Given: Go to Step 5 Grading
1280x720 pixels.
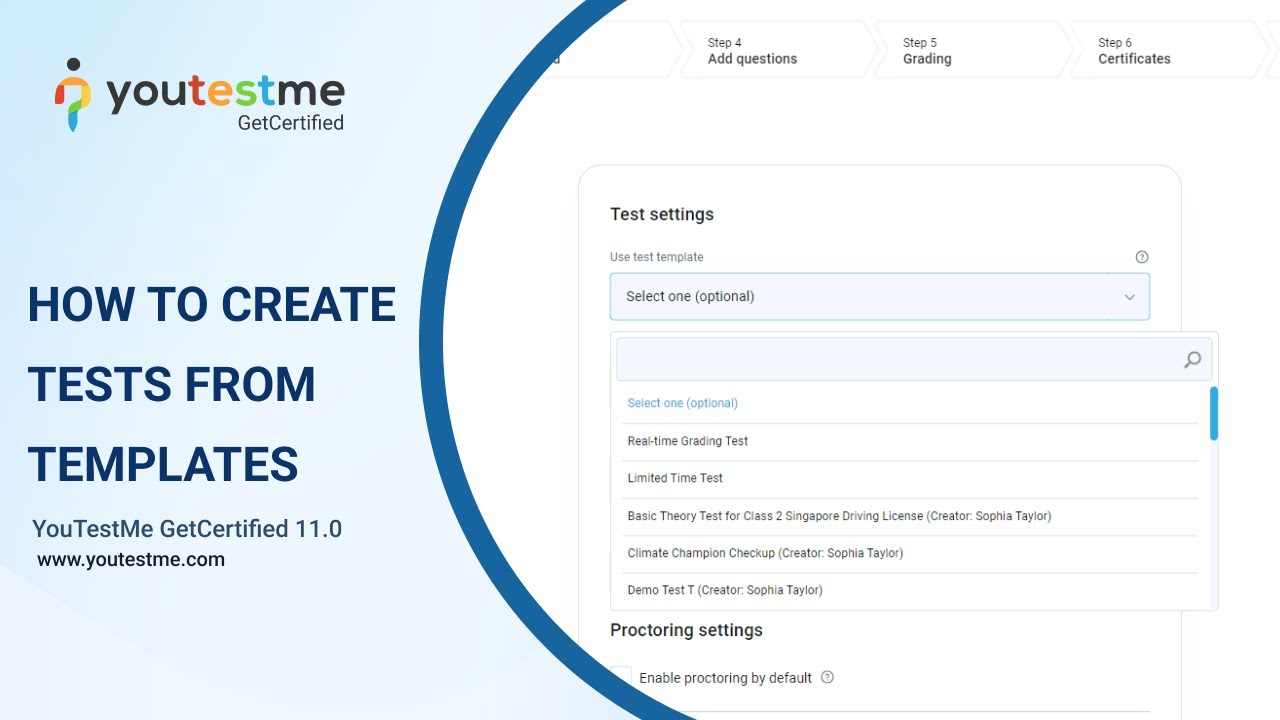Looking at the screenshot, I should point(970,50).
